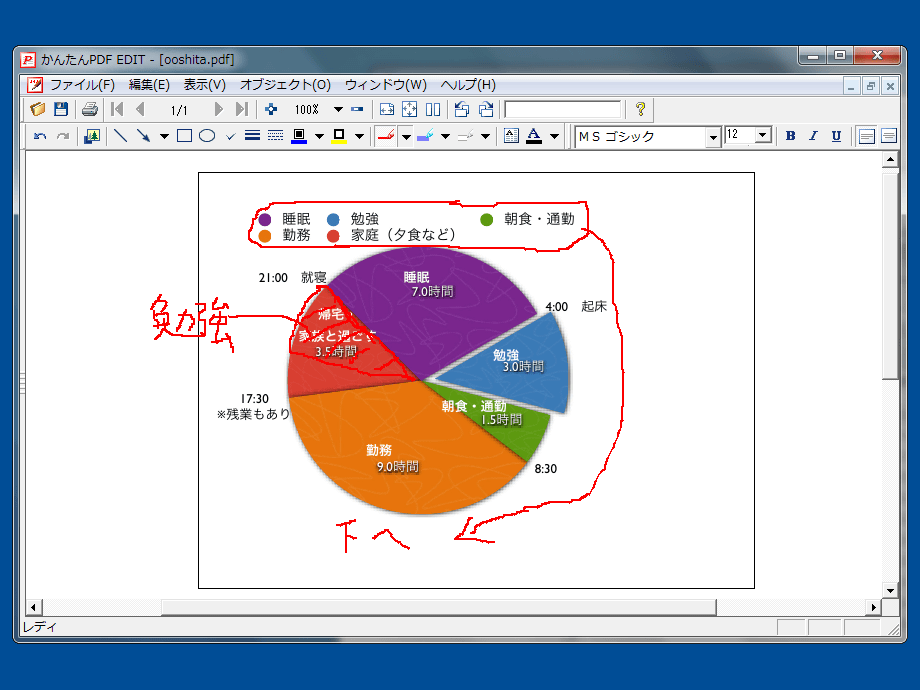The image size is (920, 690).
Task: Click the horizontal scrollbar left arrow
Action: click(x=33, y=607)
